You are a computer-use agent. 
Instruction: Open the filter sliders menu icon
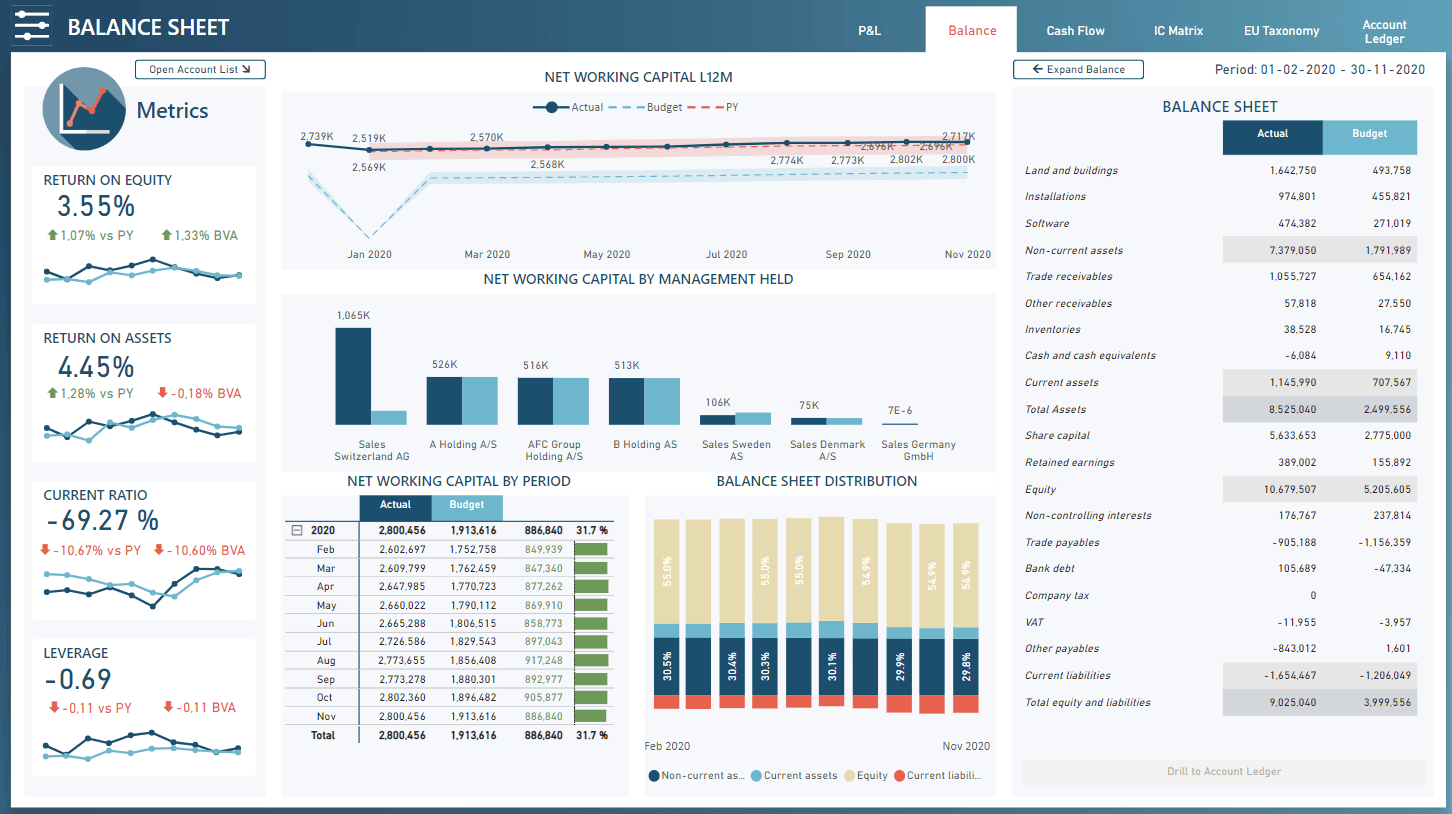pyautogui.click(x=32, y=27)
